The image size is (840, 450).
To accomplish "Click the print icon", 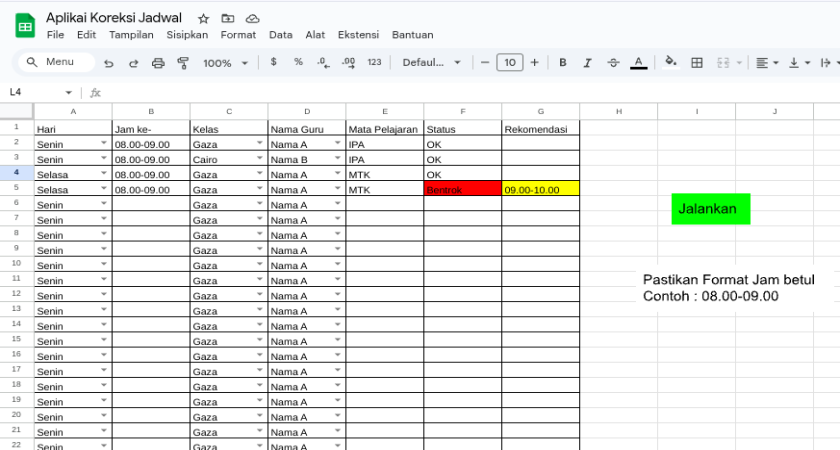I will click(x=158, y=63).
